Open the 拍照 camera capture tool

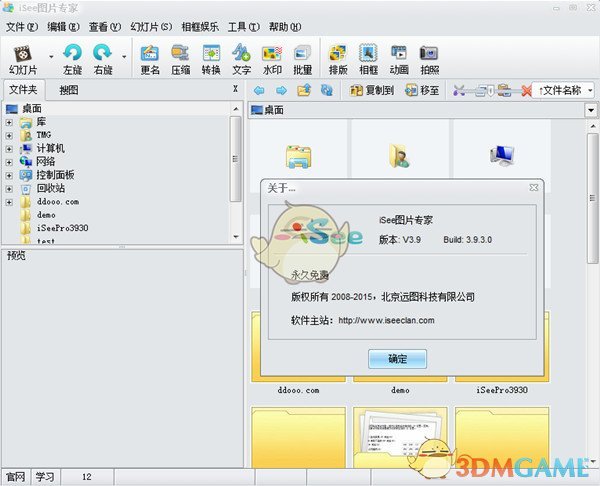(x=429, y=59)
